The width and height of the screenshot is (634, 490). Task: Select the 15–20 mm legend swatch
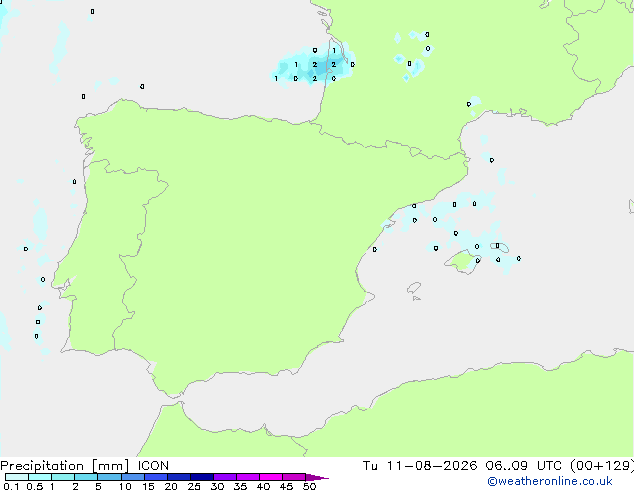pyautogui.click(x=156, y=477)
